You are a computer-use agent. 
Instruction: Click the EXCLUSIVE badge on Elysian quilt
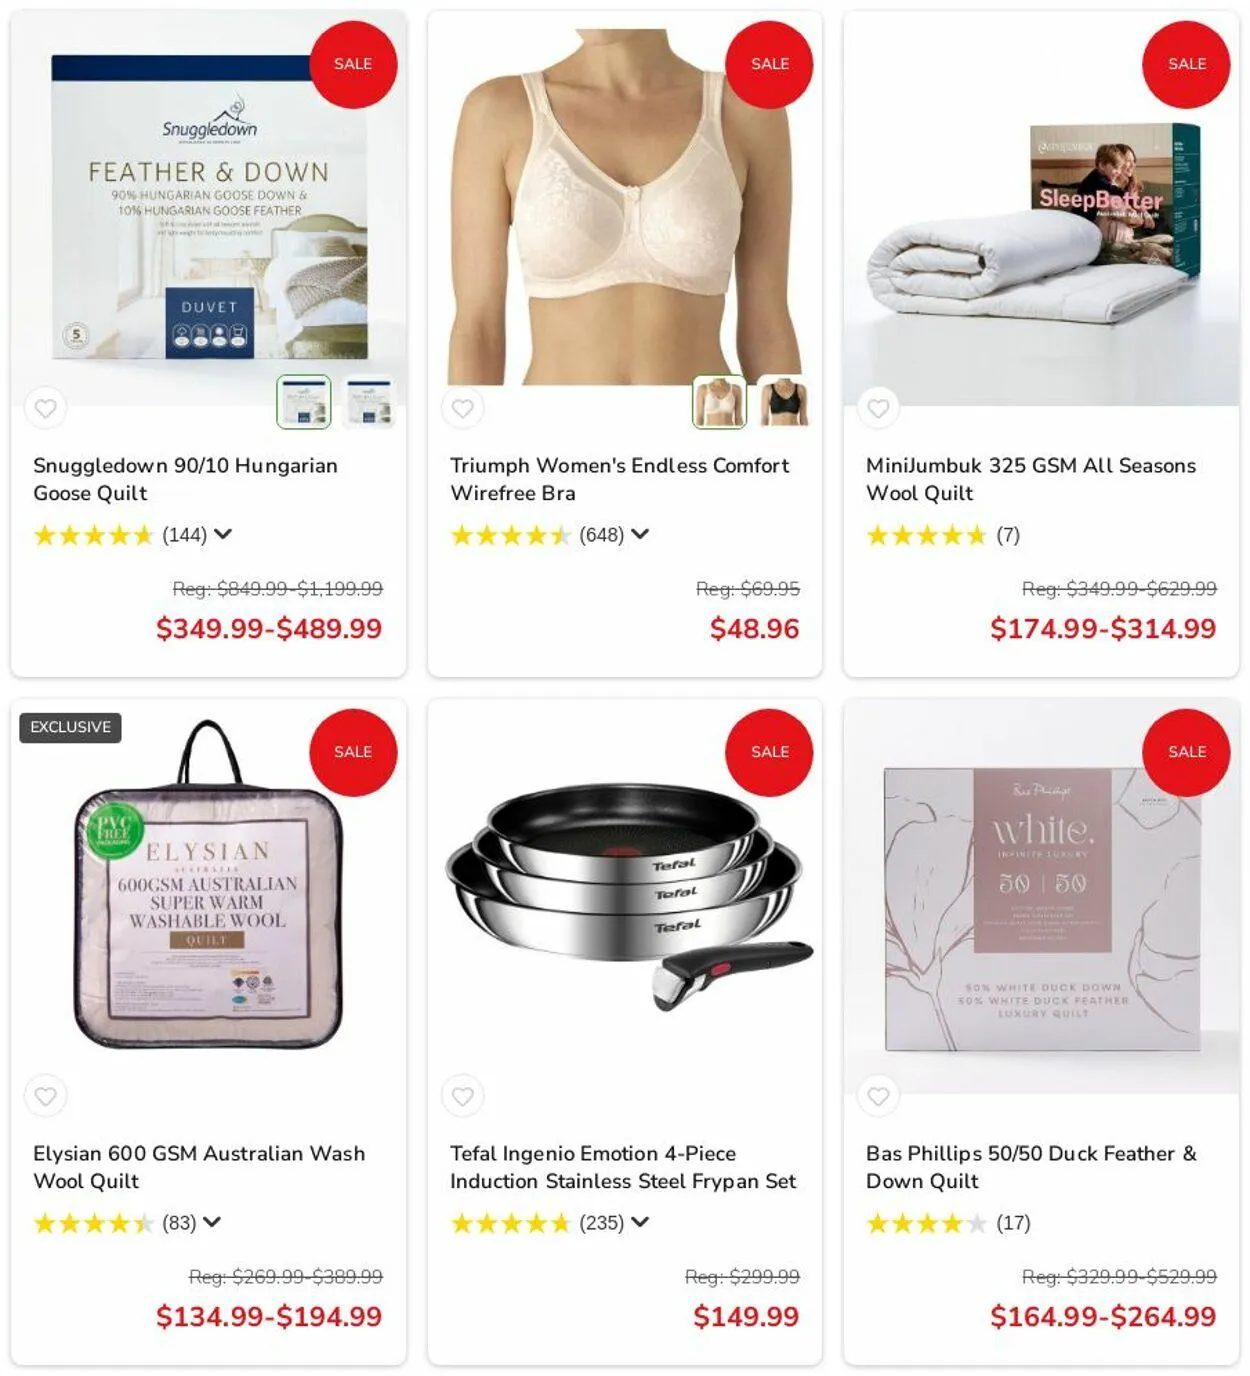(70, 727)
